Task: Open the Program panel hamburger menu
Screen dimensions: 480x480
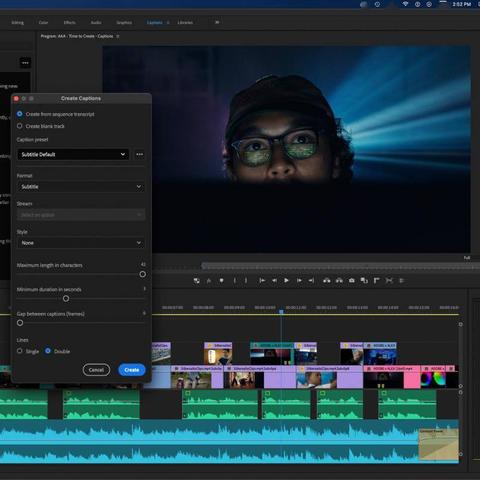Action: pos(118,36)
